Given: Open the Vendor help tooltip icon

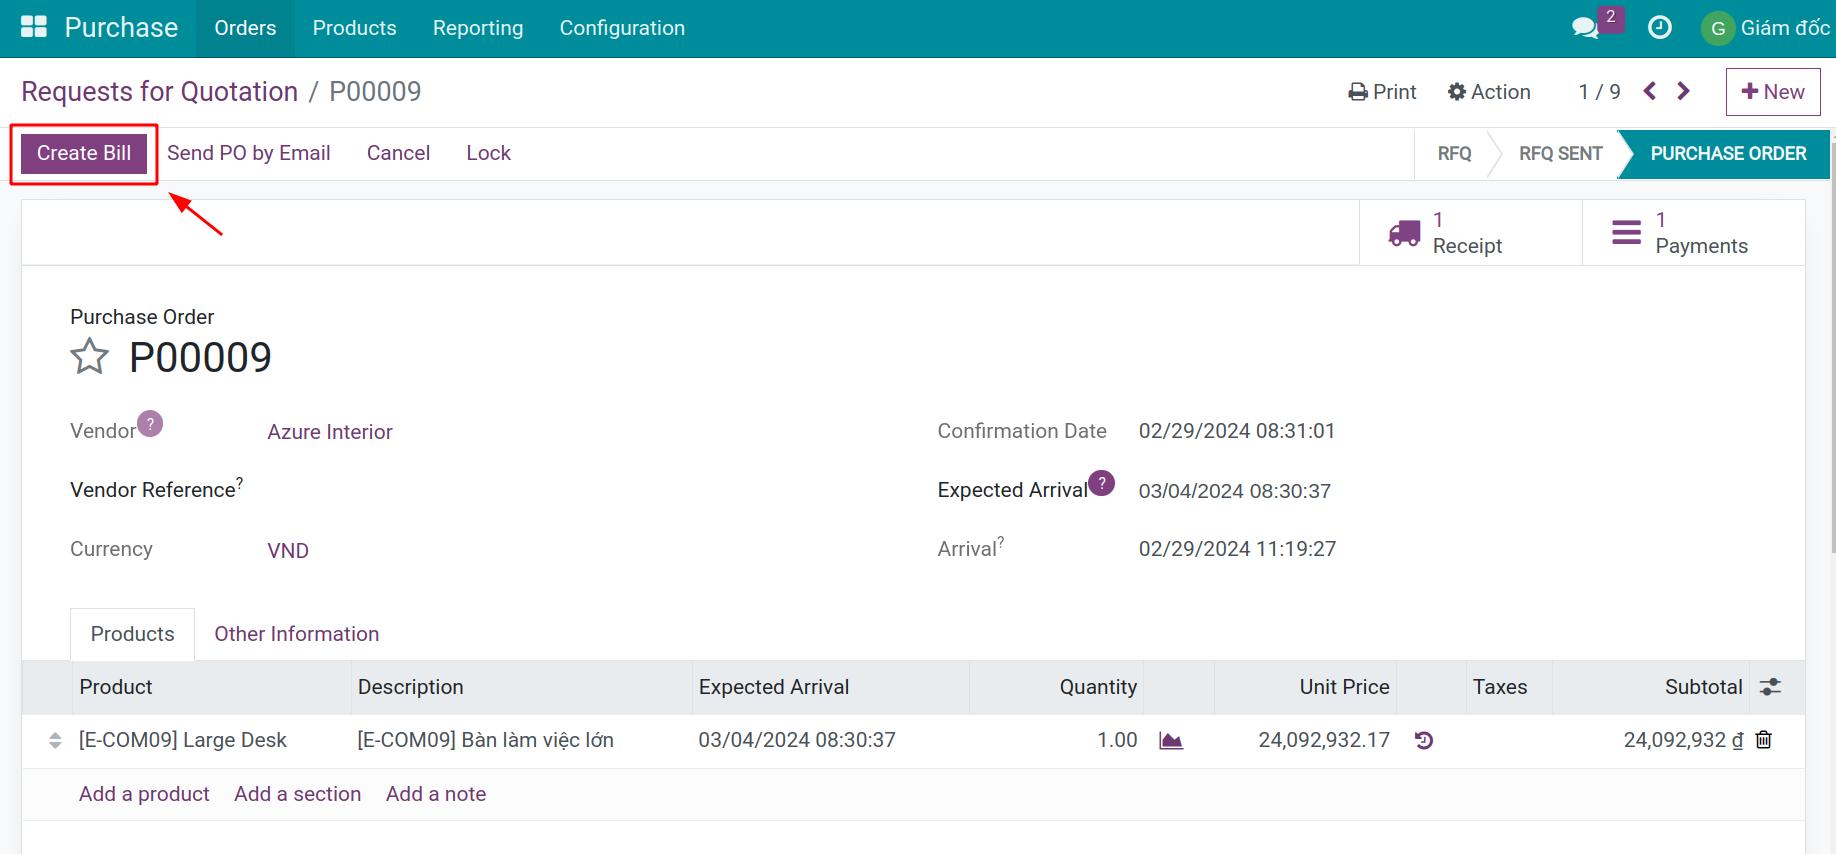Looking at the screenshot, I should click(150, 423).
